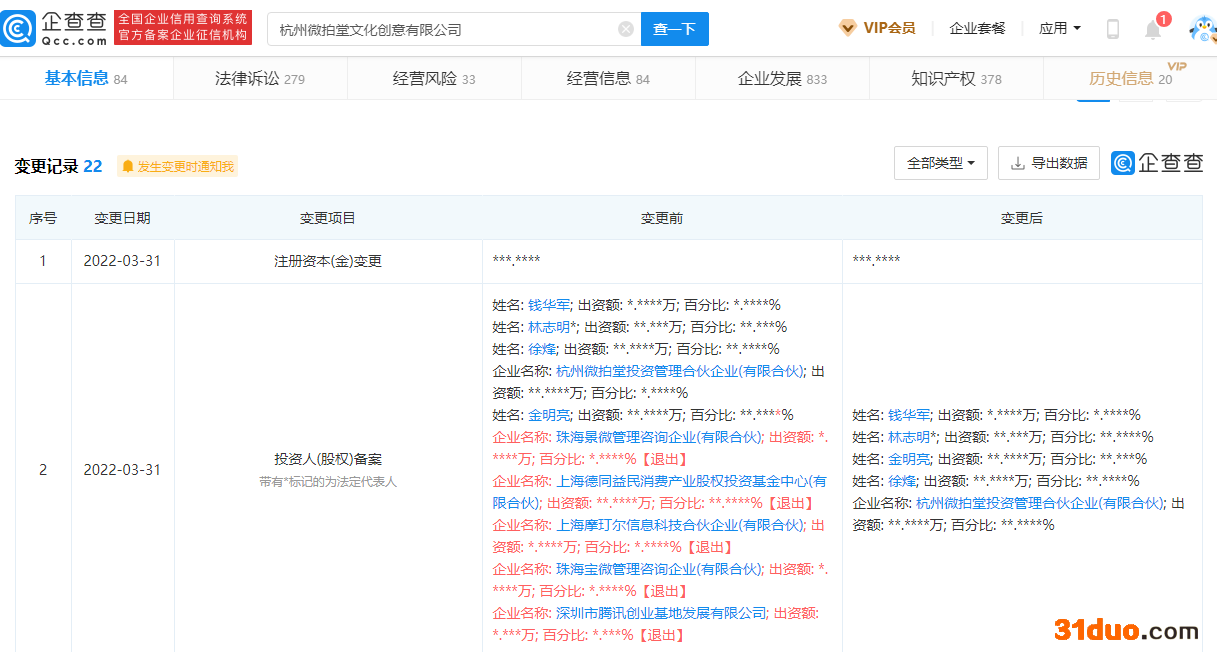The width and height of the screenshot is (1217, 652).
Task: Click the mobile phone app icon
Action: [1112, 29]
